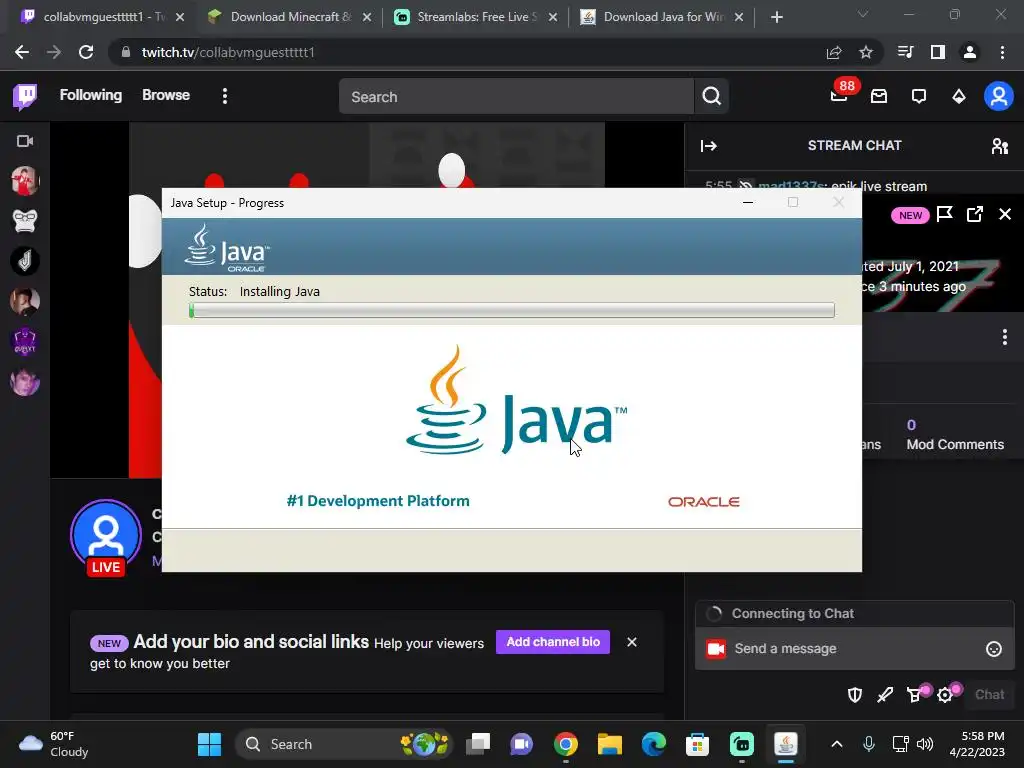Open last followed channel avatar in sidebar
Image resolution: width=1024 pixels, height=768 pixels.
(x=25, y=382)
